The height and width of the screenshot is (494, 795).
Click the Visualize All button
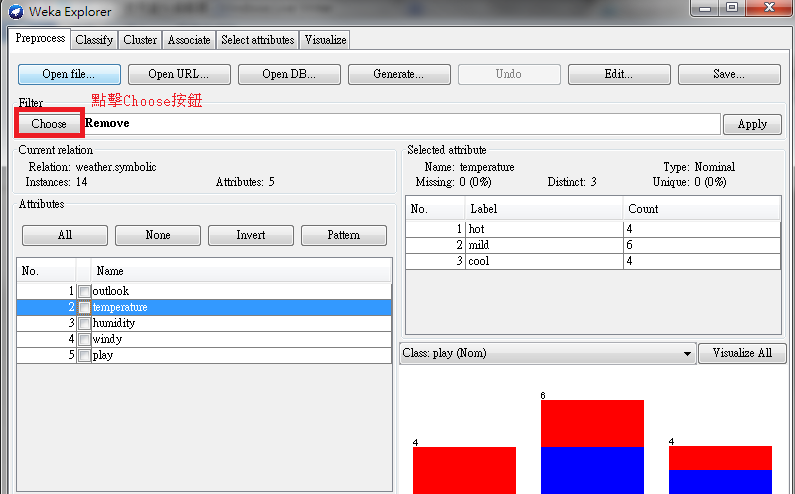(742, 354)
